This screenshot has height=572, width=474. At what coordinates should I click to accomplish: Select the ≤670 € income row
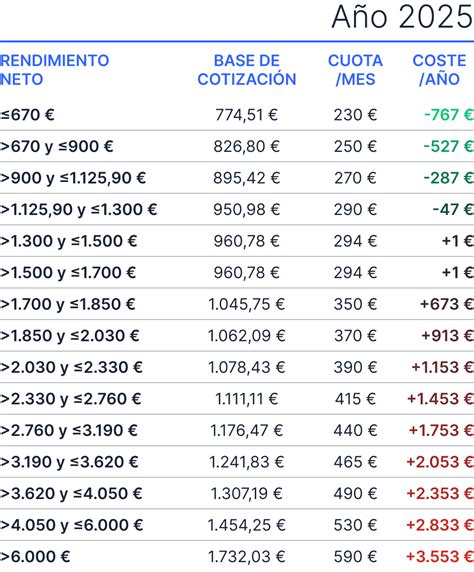237,115
